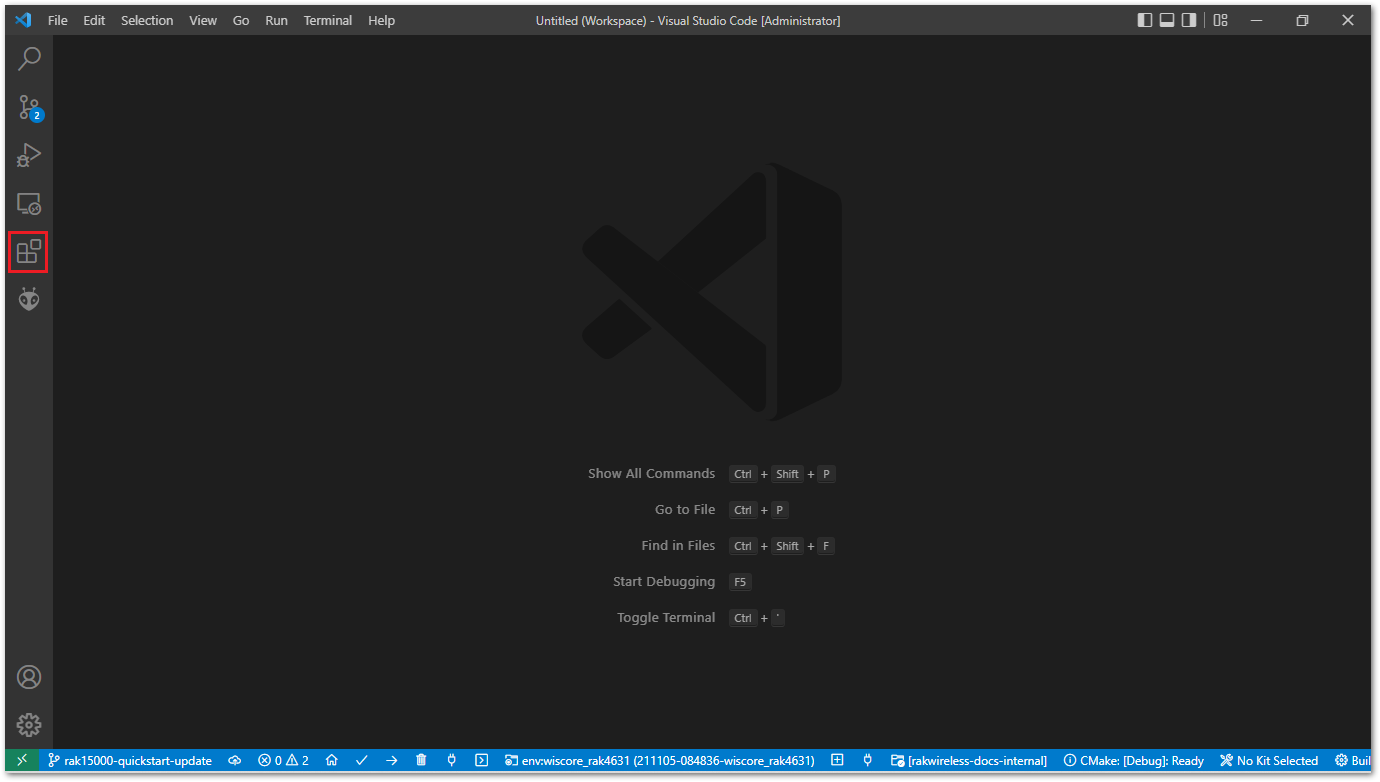The image size is (1380, 782).
Task: Restore down the Visual Studio Code window
Action: tap(1302, 20)
